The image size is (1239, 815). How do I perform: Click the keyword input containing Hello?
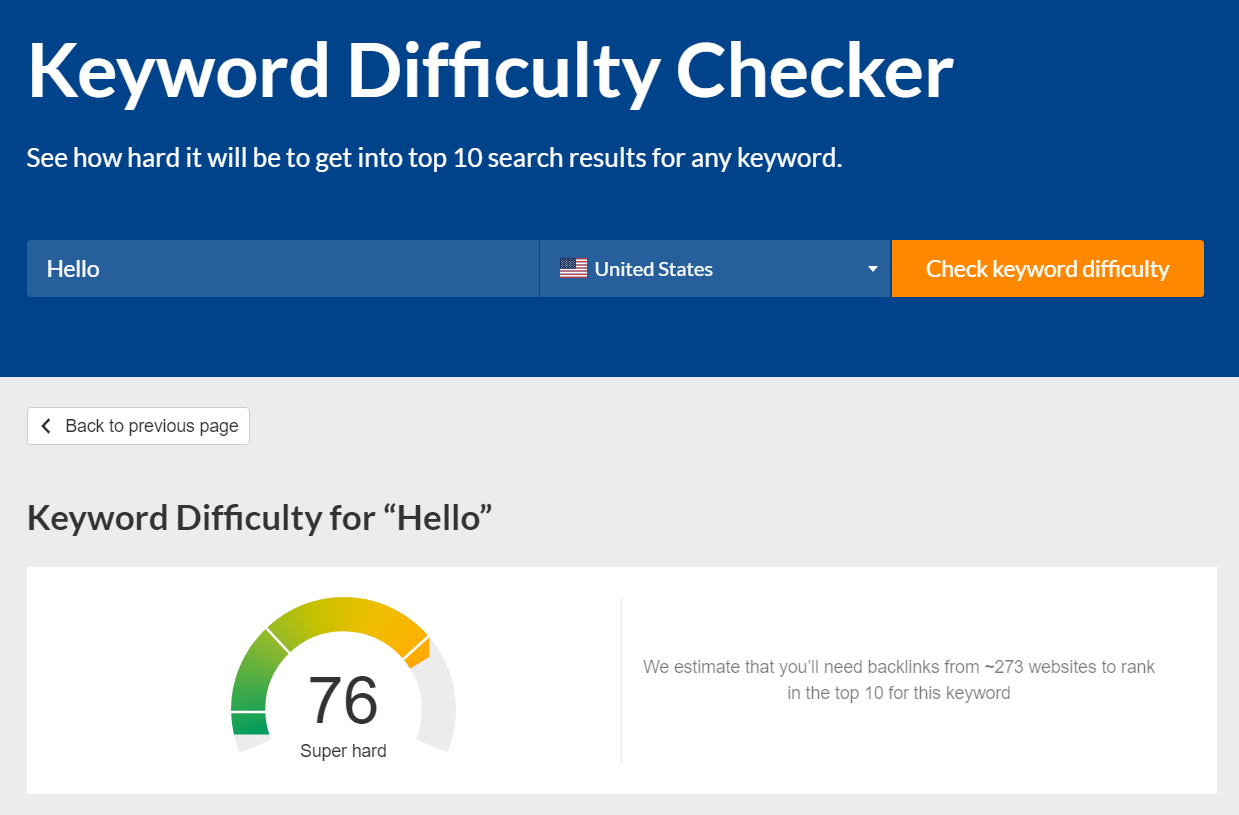[x=282, y=268]
